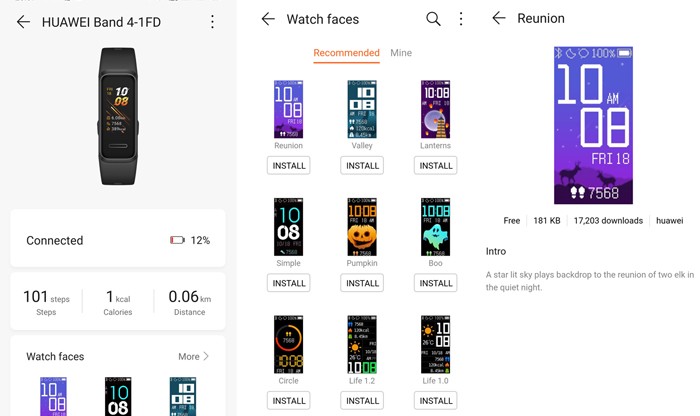The height and width of the screenshot is (416, 700).
Task: Open the Reunion thumbnail in the Recommended grid
Action: coord(288,109)
